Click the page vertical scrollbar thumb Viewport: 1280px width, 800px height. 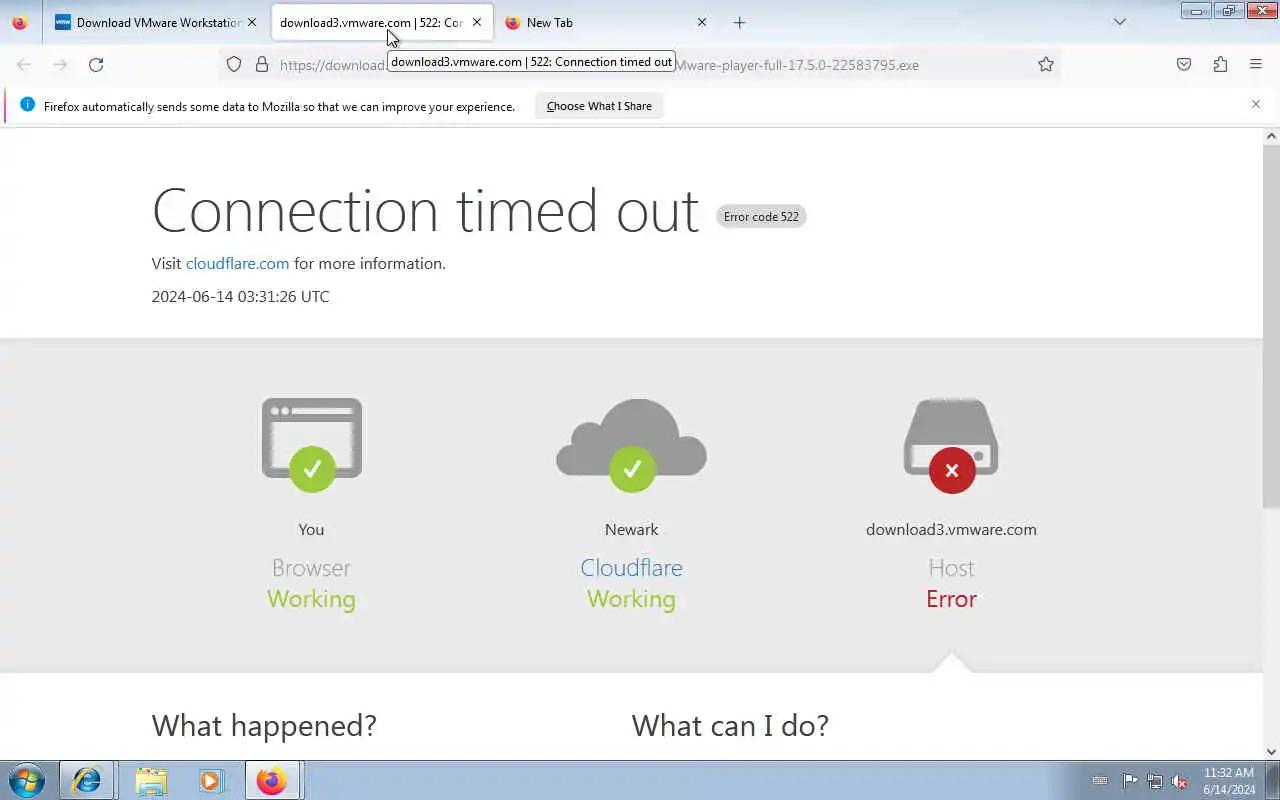coord(1271,325)
